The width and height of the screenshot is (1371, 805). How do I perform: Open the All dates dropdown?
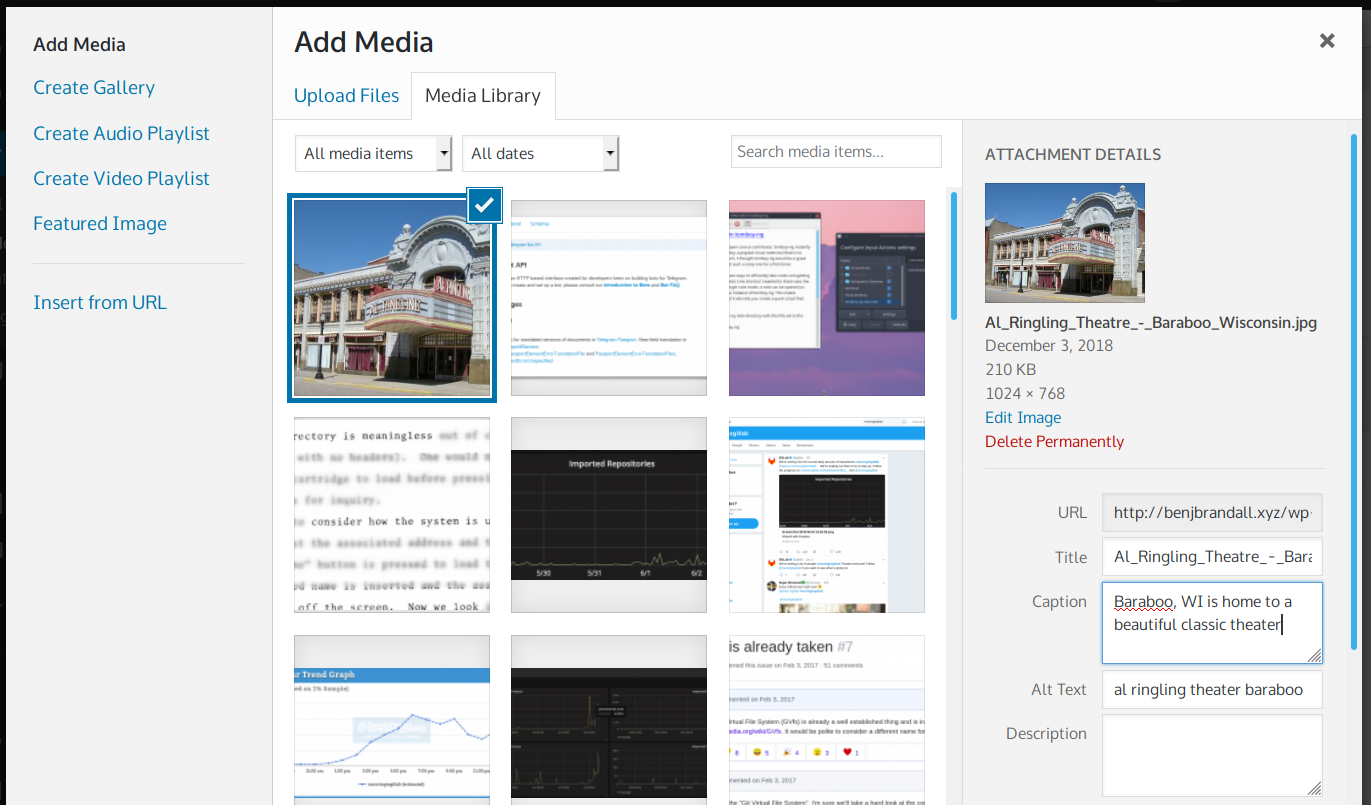point(540,153)
